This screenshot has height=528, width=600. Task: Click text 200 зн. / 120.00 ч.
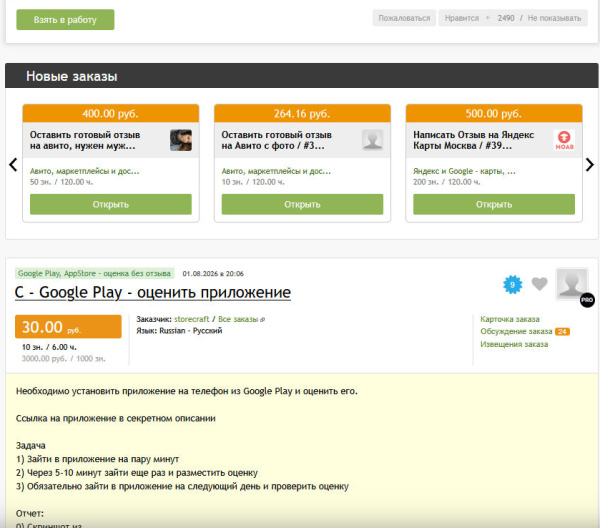click(447, 182)
